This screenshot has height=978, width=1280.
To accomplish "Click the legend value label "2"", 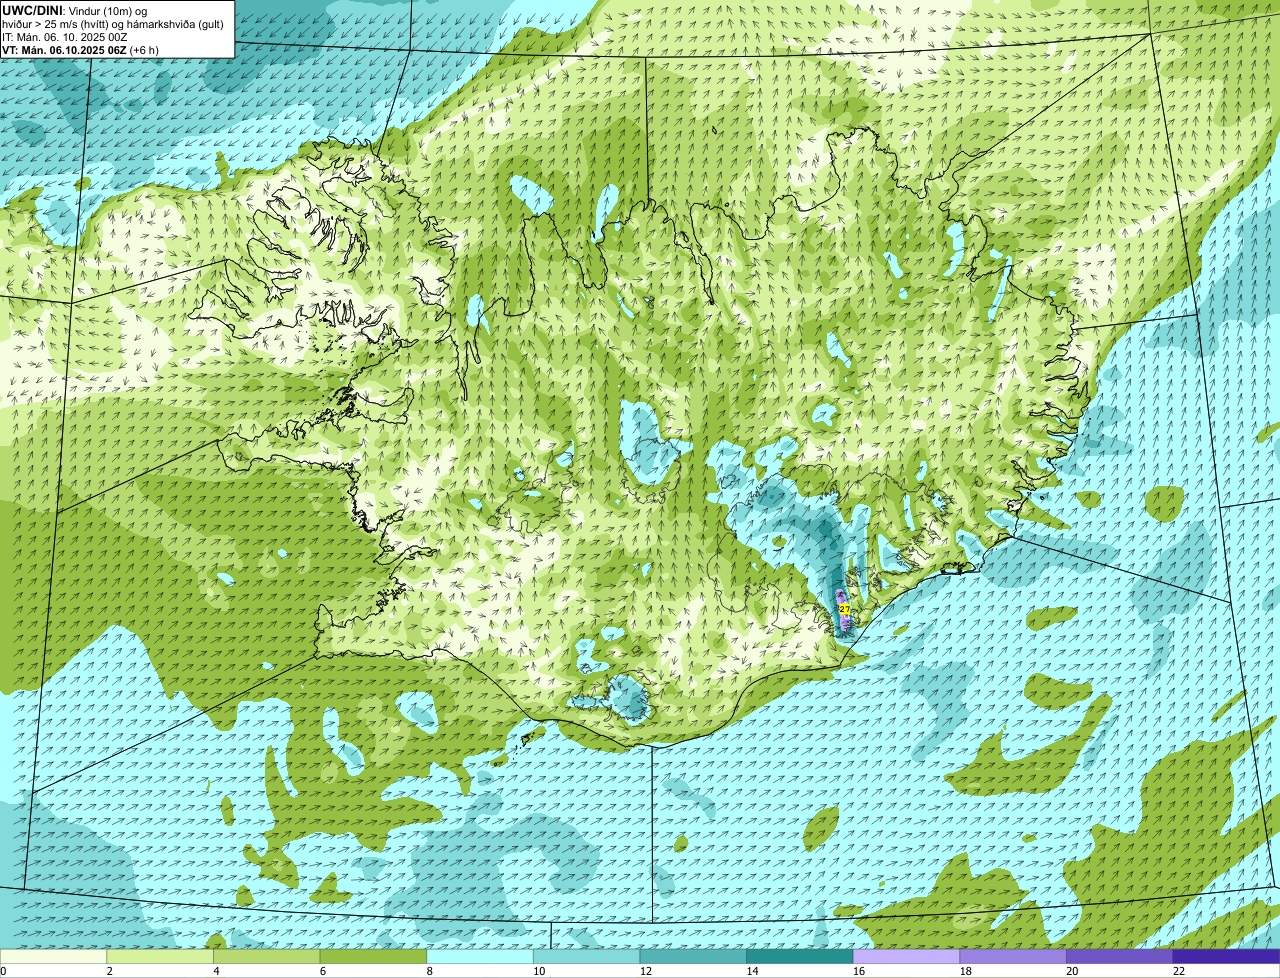I will click(109, 971).
